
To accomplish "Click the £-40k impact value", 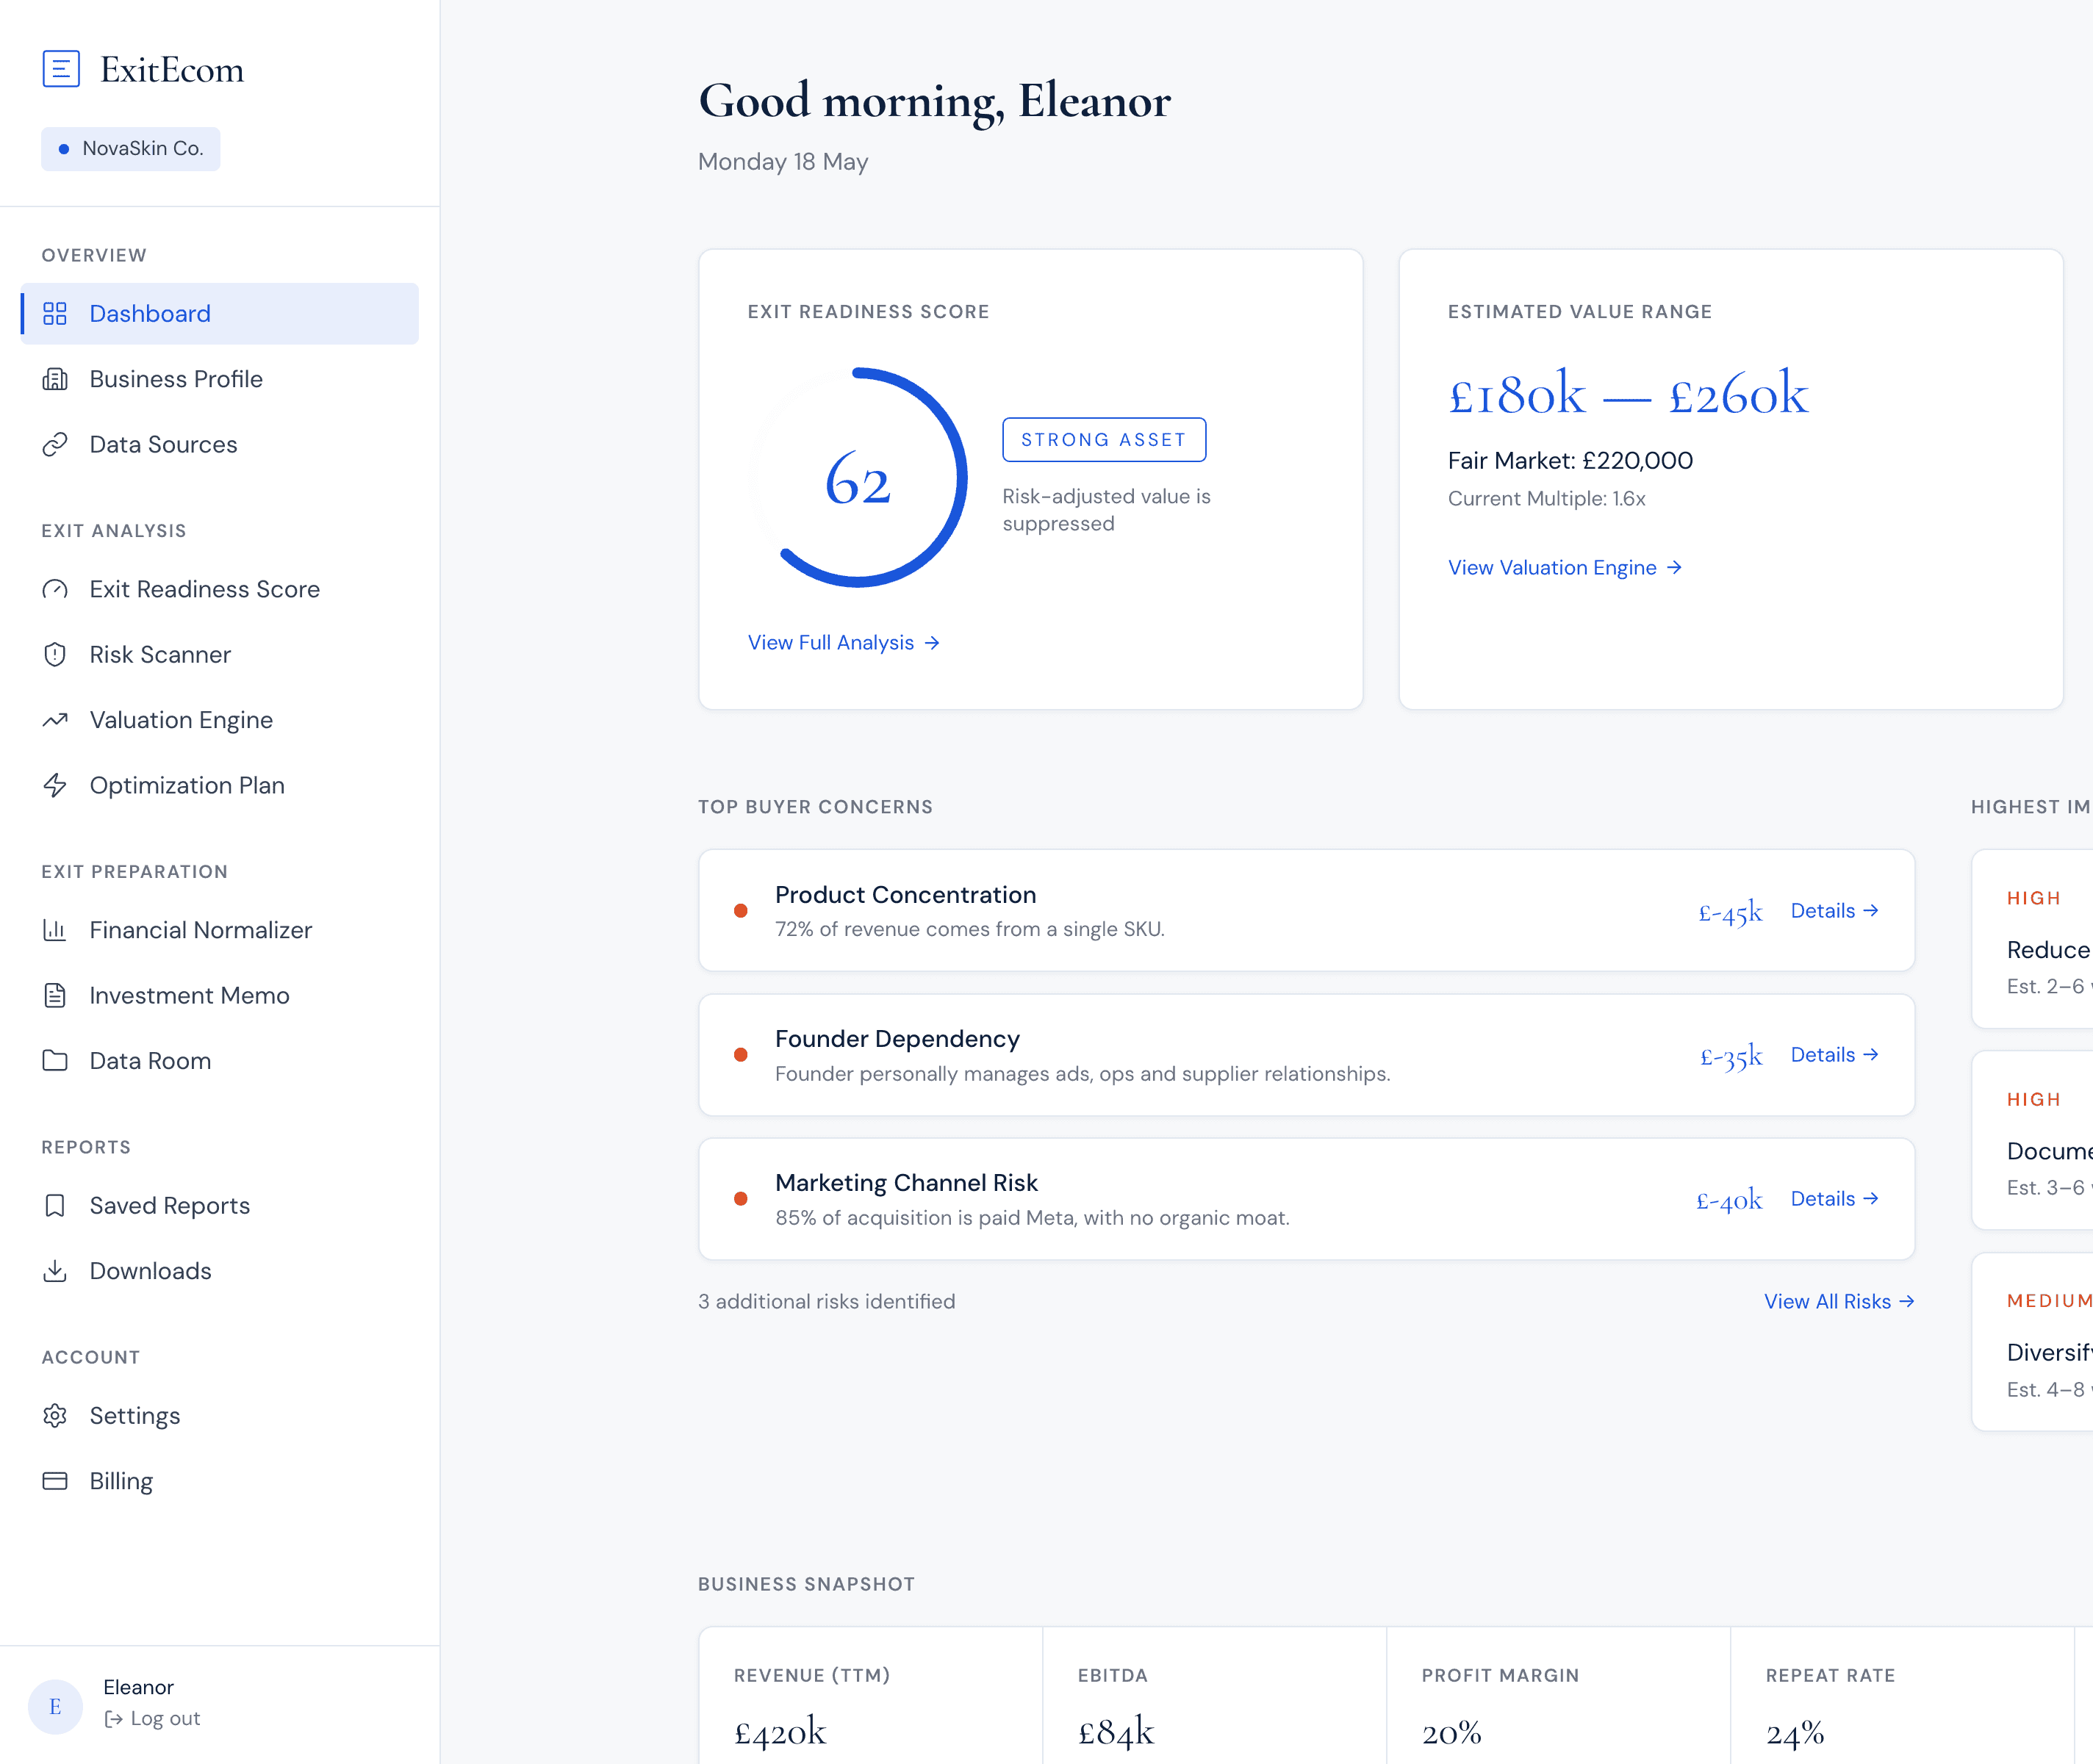I will tap(1729, 1200).
